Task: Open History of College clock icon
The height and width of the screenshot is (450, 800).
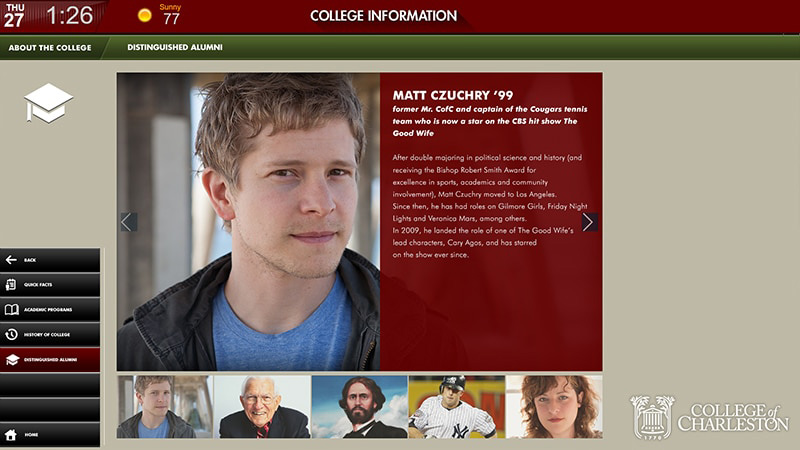Action: 11,334
